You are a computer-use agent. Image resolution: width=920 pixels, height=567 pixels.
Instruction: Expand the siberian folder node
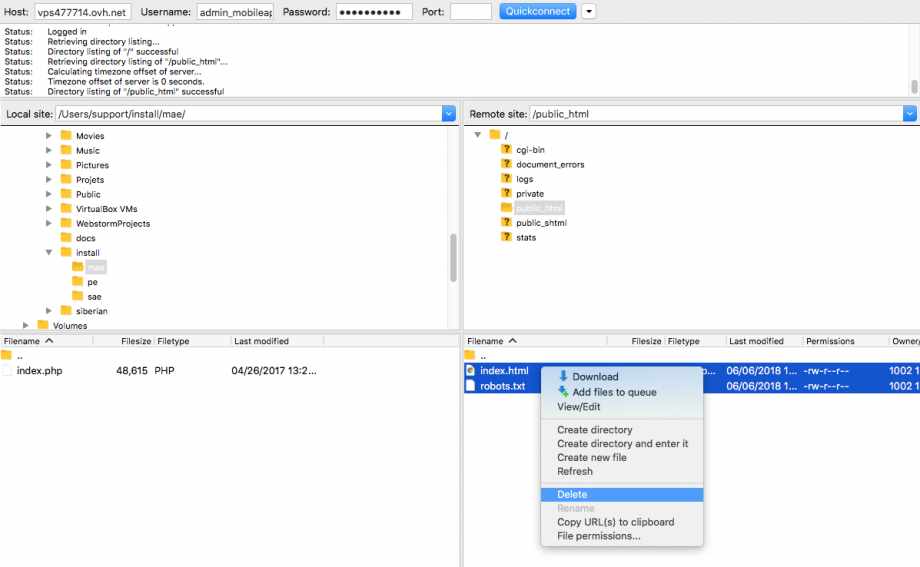pos(49,311)
